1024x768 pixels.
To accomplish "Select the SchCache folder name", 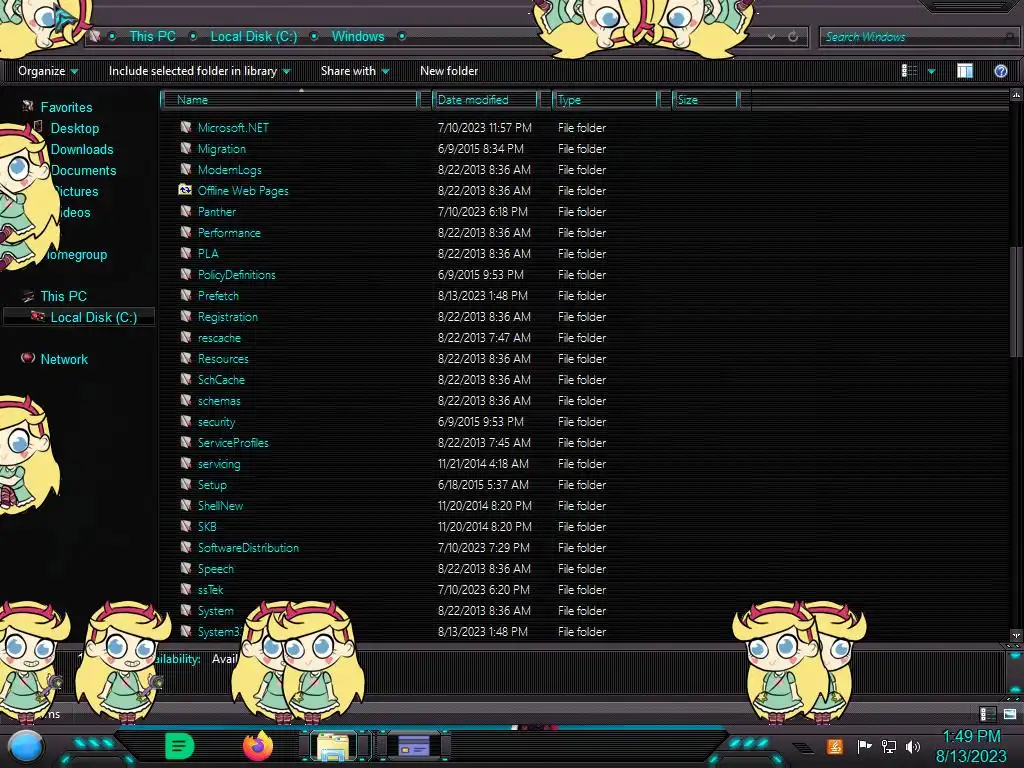I will (x=221, y=379).
